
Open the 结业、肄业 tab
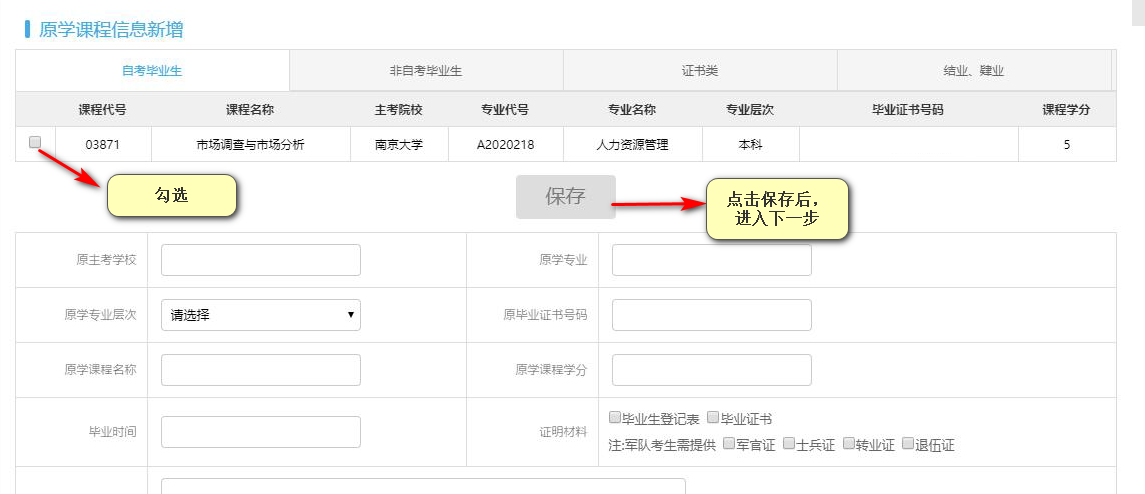(x=973, y=71)
